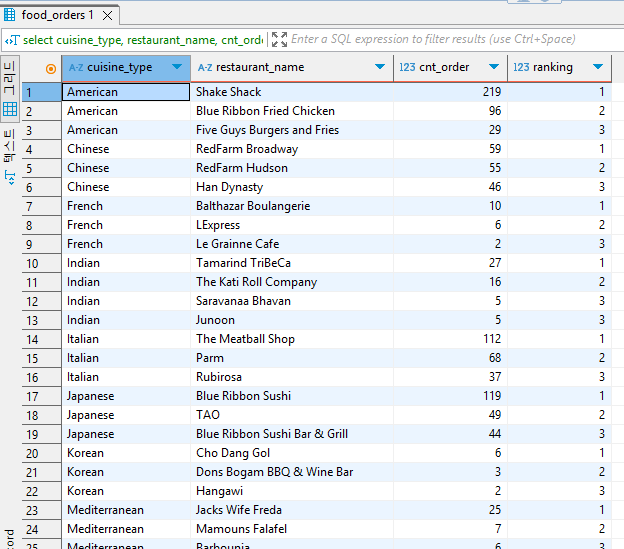Screen dimensions: 624x549
Task: Open restaurant_name column filter dropdown
Action: pos(380,66)
